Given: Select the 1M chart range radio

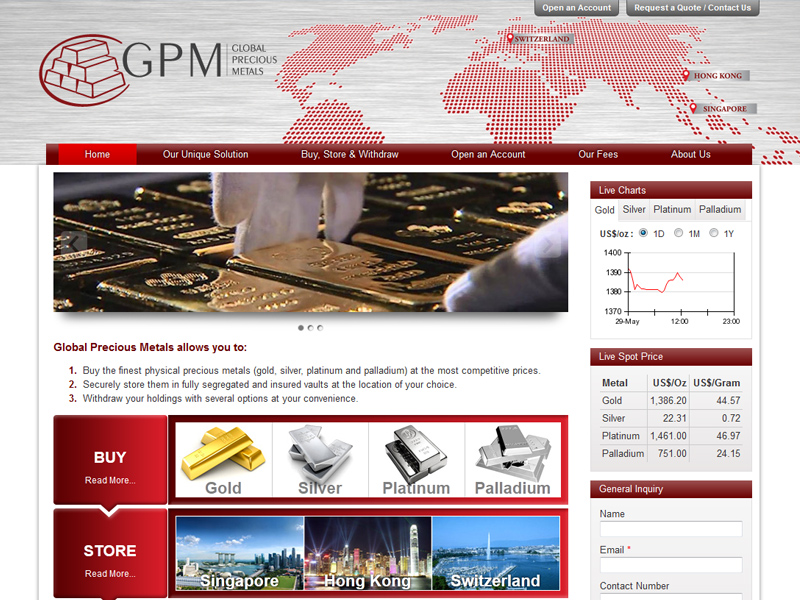Looking at the screenshot, I should (x=679, y=233).
